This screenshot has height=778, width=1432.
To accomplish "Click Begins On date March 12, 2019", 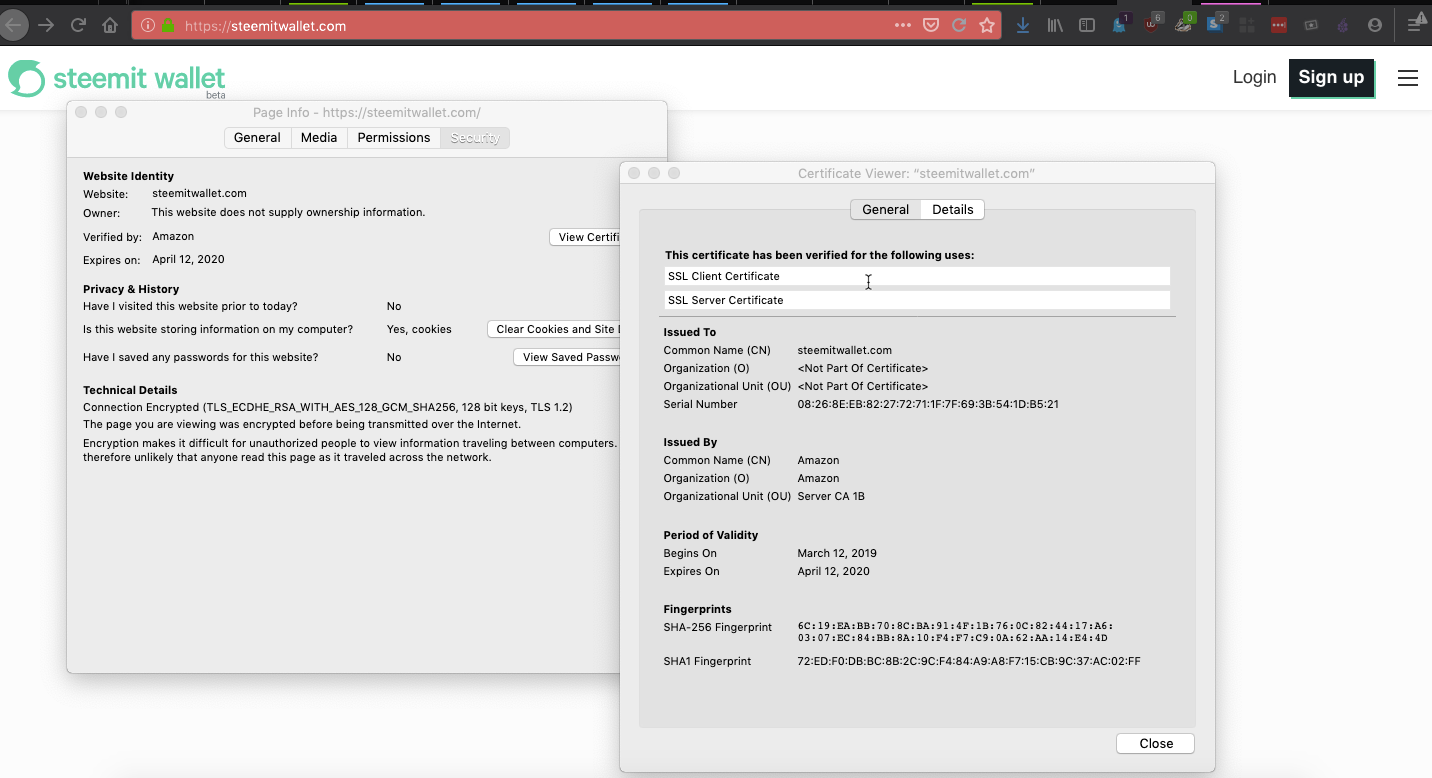I will point(837,554).
